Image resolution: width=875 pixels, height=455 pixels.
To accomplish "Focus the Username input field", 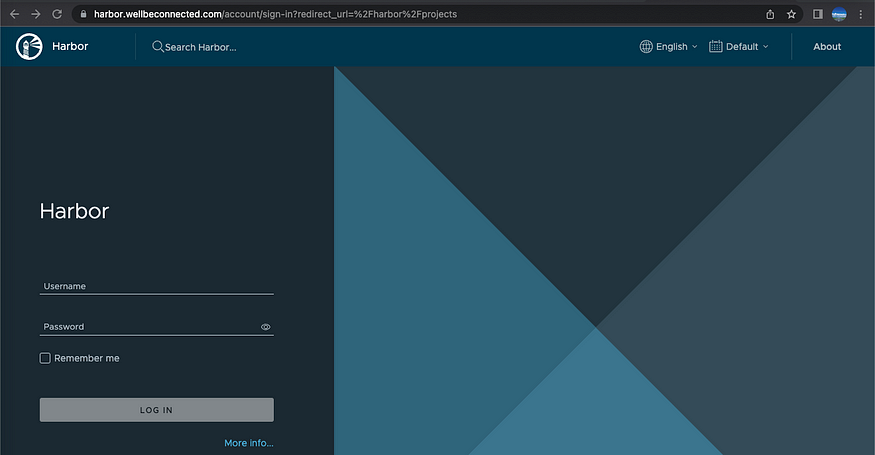I will tap(157, 286).
